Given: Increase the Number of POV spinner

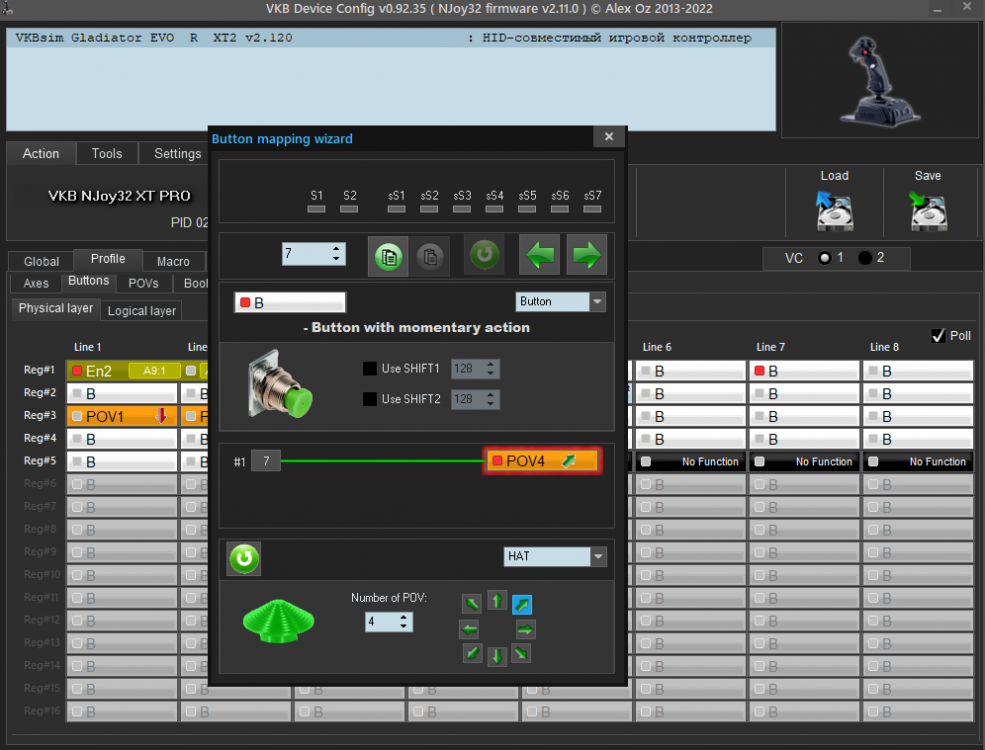Looking at the screenshot, I should 404,617.
